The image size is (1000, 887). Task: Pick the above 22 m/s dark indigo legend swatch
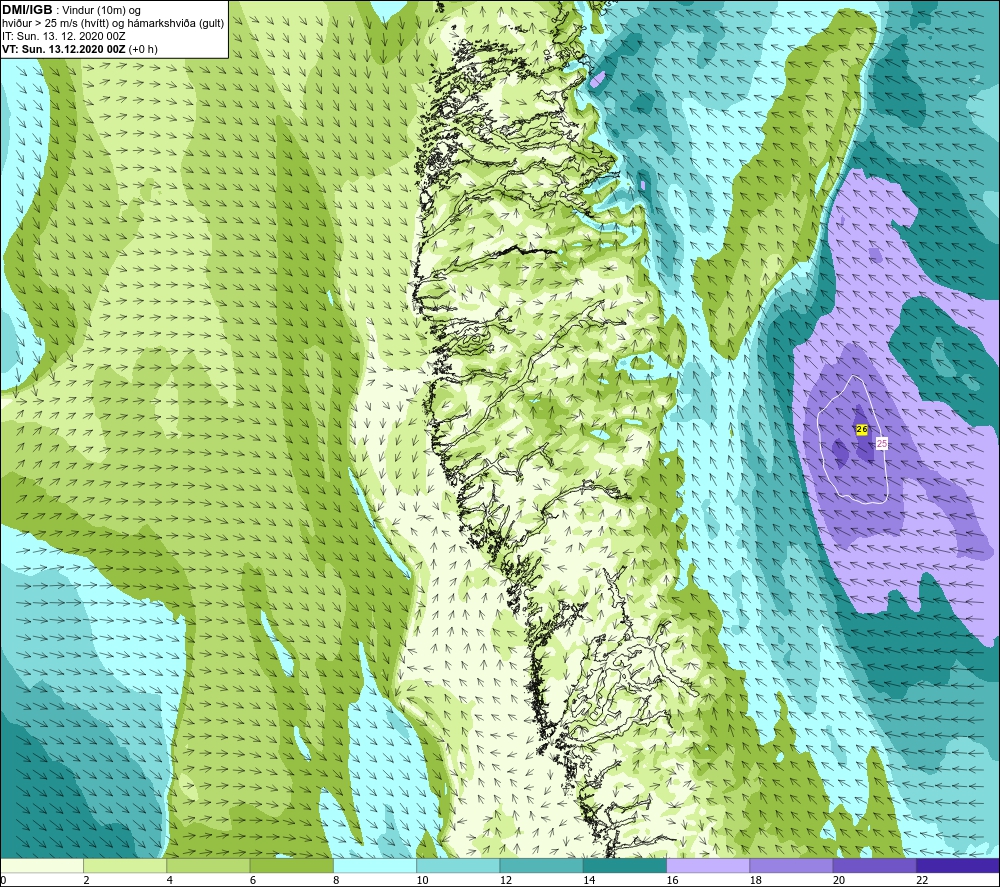pos(958,865)
